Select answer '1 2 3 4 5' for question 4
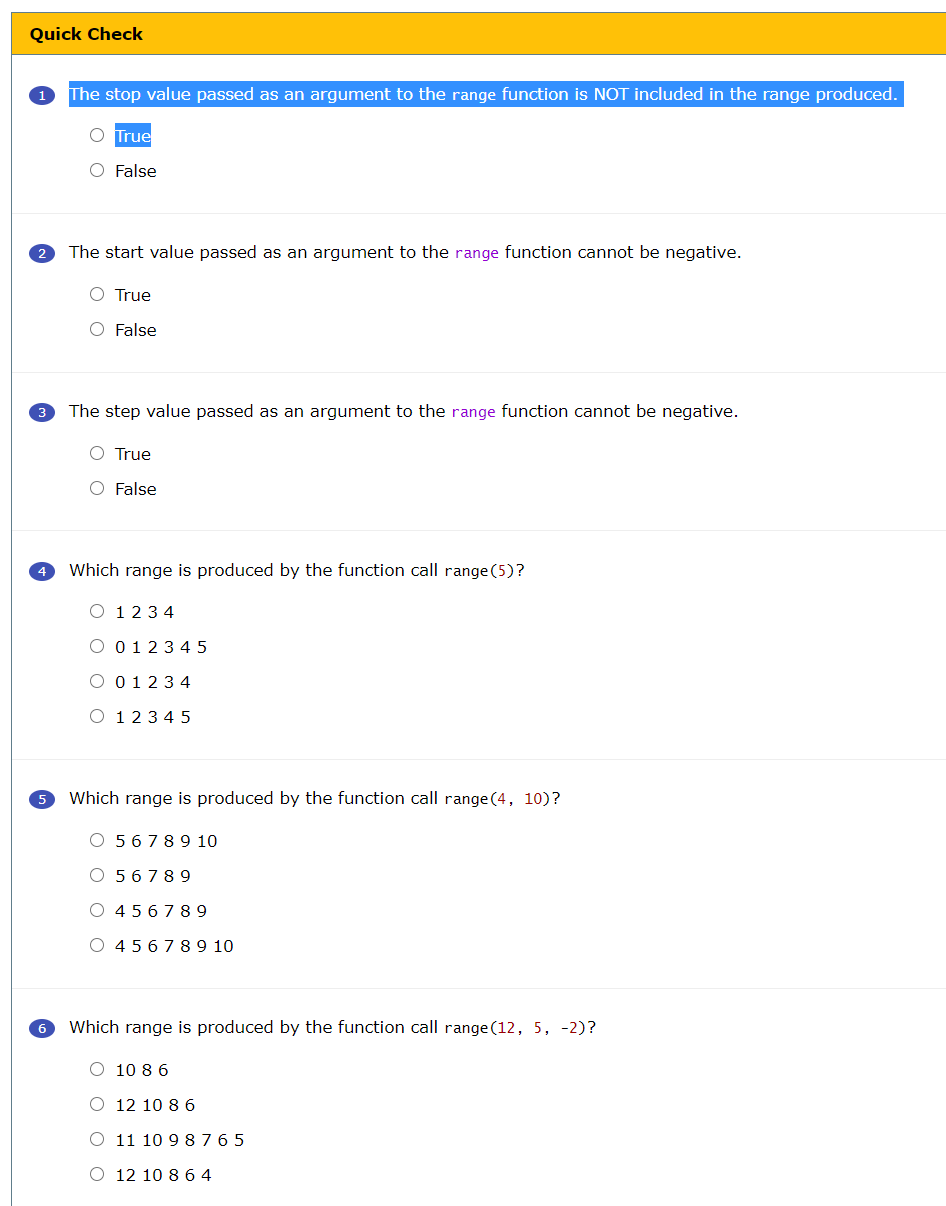 coord(96,716)
